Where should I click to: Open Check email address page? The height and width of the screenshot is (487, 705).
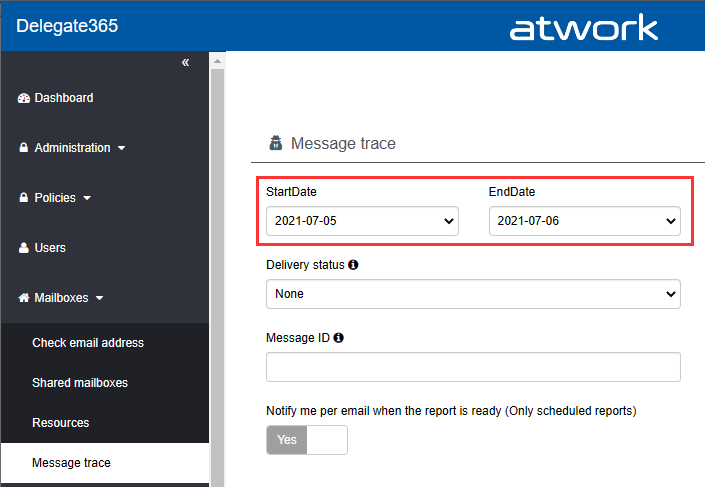click(88, 343)
